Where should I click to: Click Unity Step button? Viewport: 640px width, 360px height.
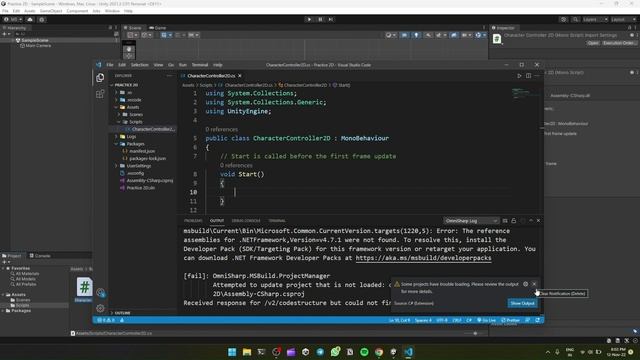point(331,19)
